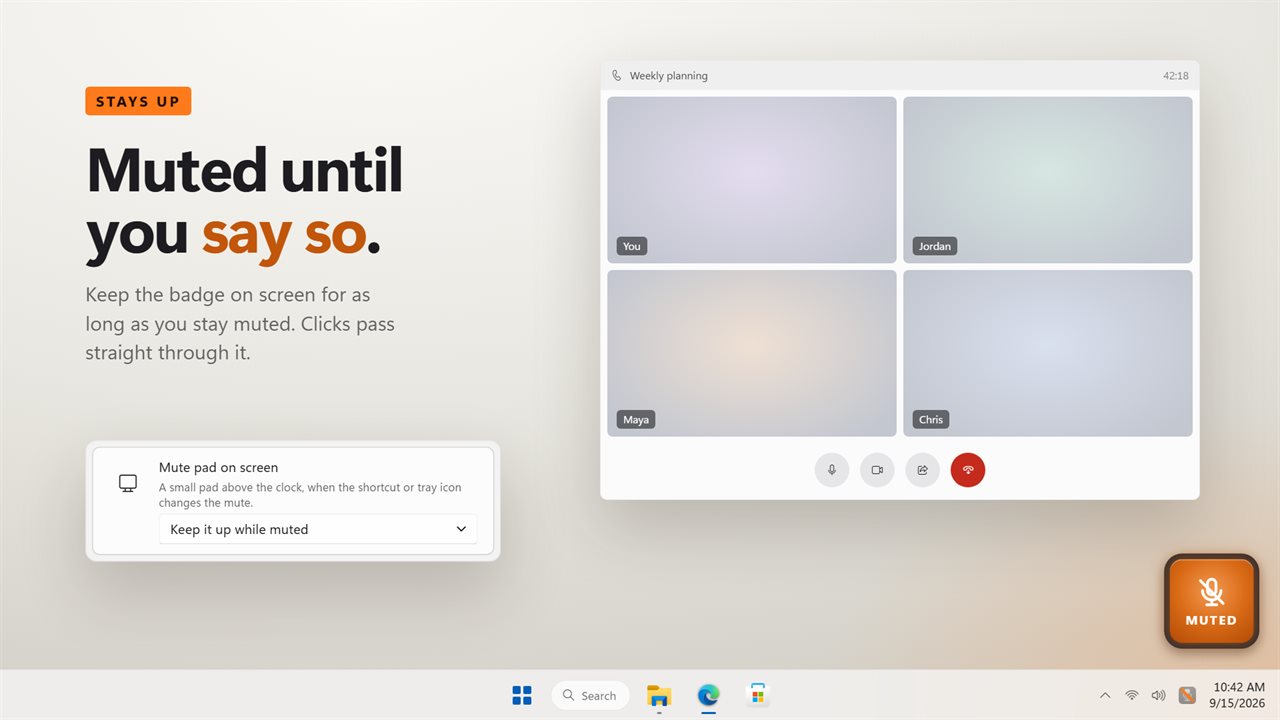Click the "Keep the badge on screen" paragraph
The width and height of the screenshot is (1280, 720).
(240, 324)
